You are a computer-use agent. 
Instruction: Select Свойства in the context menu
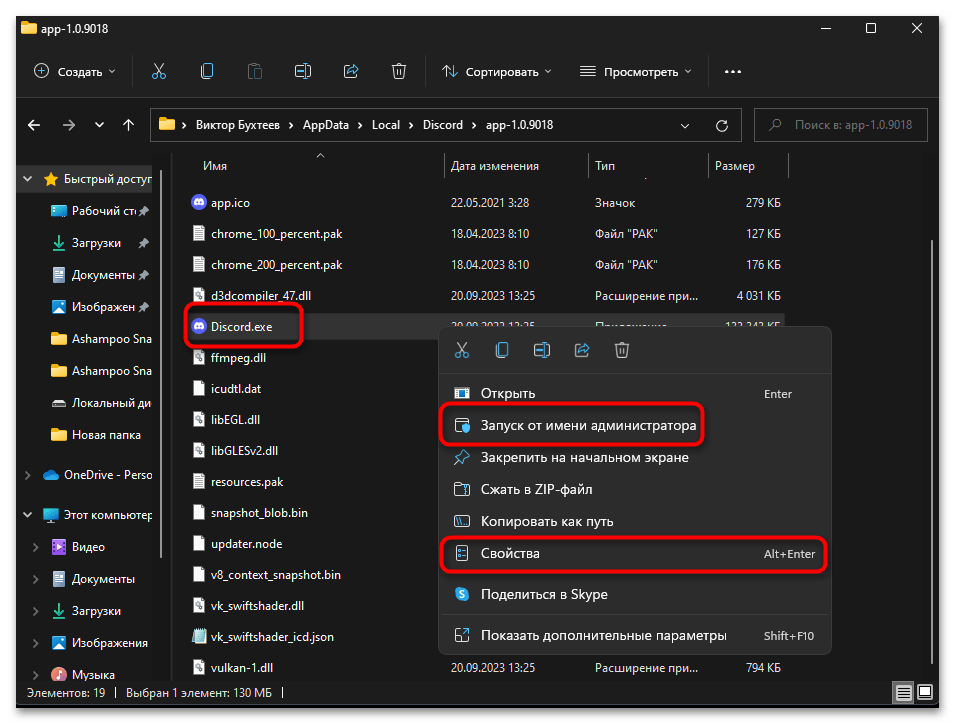[x=510, y=553]
